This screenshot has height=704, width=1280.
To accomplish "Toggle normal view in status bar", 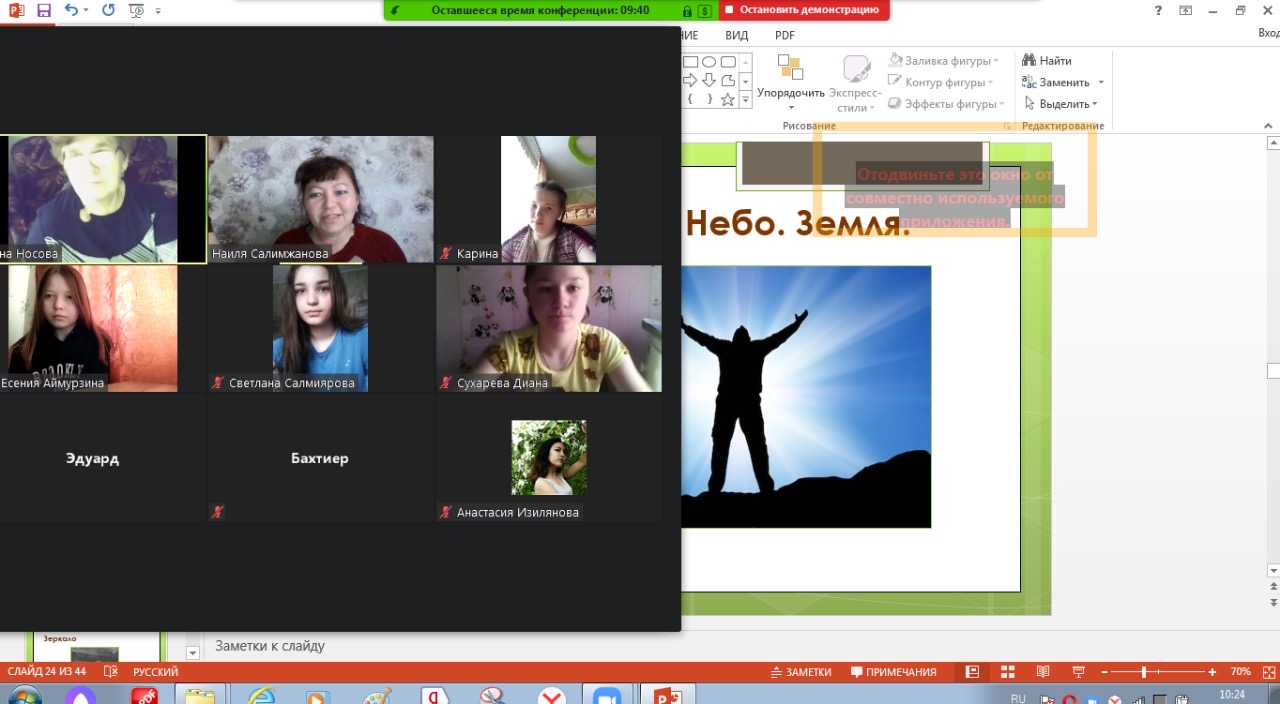I will [x=971, y=672].
